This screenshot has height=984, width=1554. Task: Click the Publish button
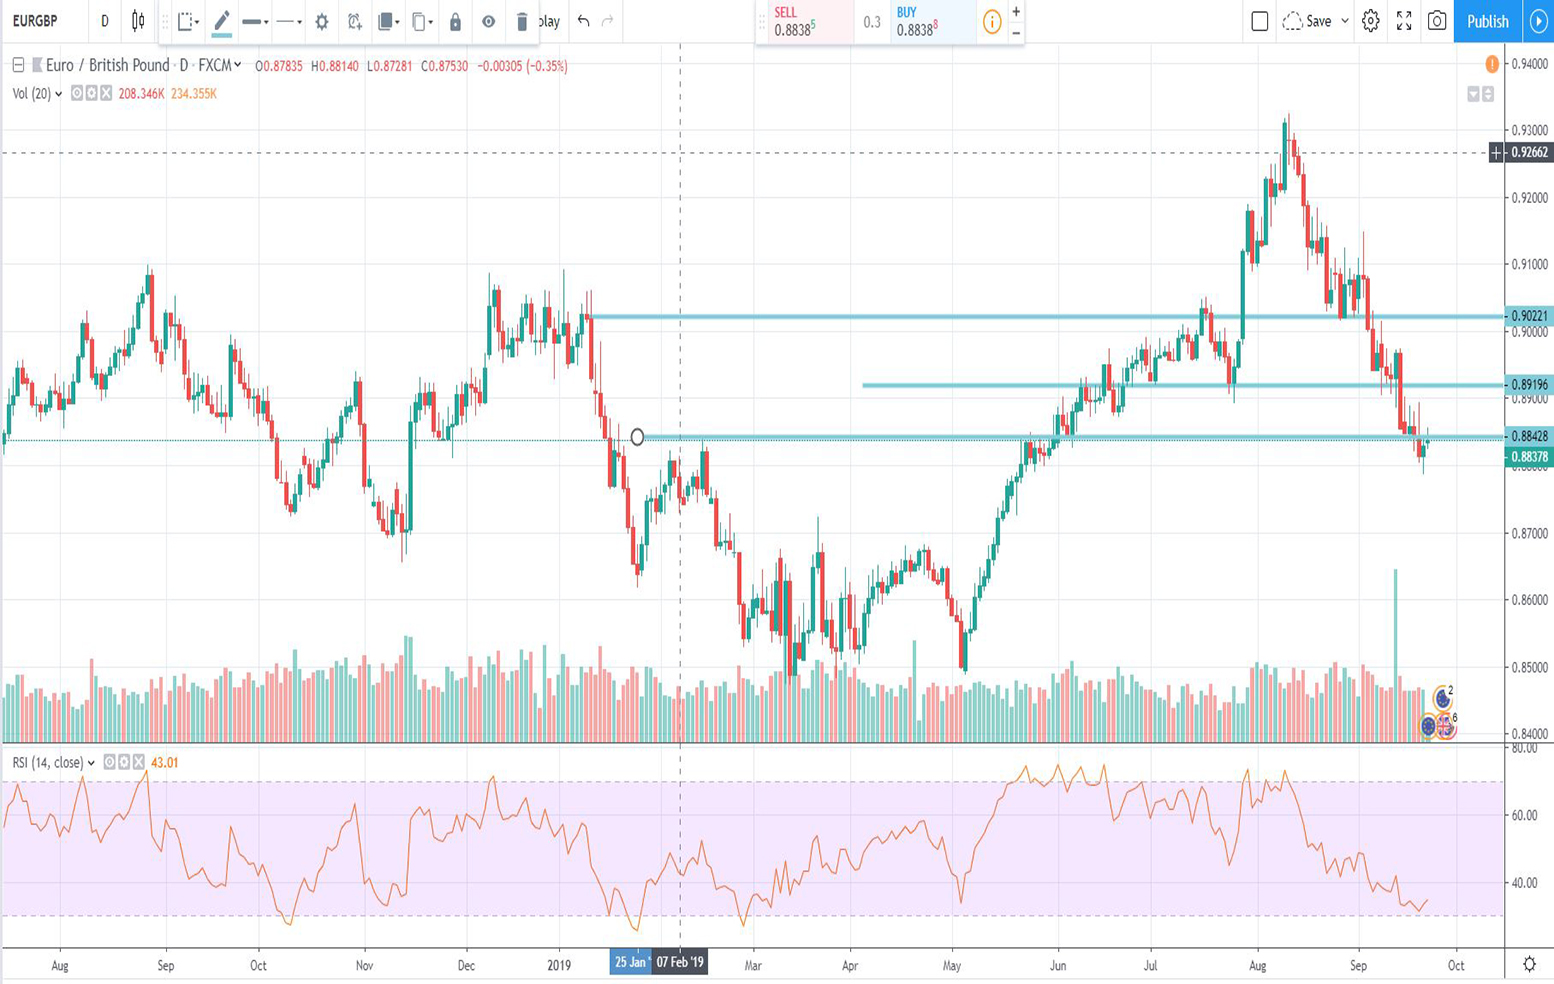(x=1488, y=21)
